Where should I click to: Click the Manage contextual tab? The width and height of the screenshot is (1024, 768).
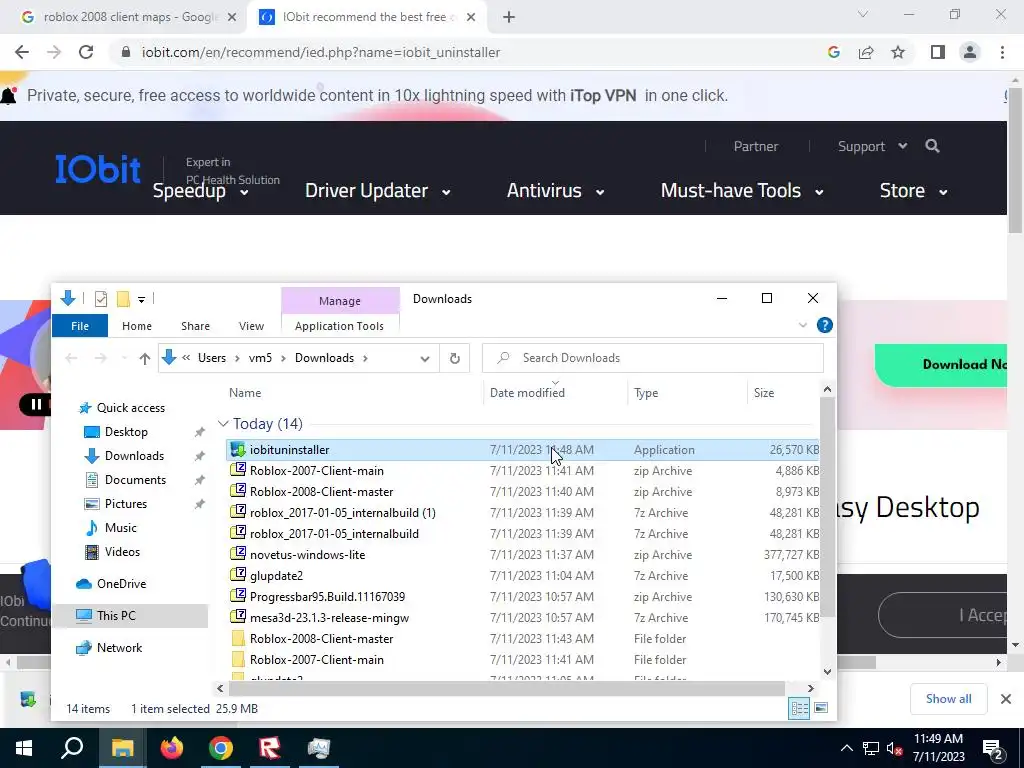point(340,301)
